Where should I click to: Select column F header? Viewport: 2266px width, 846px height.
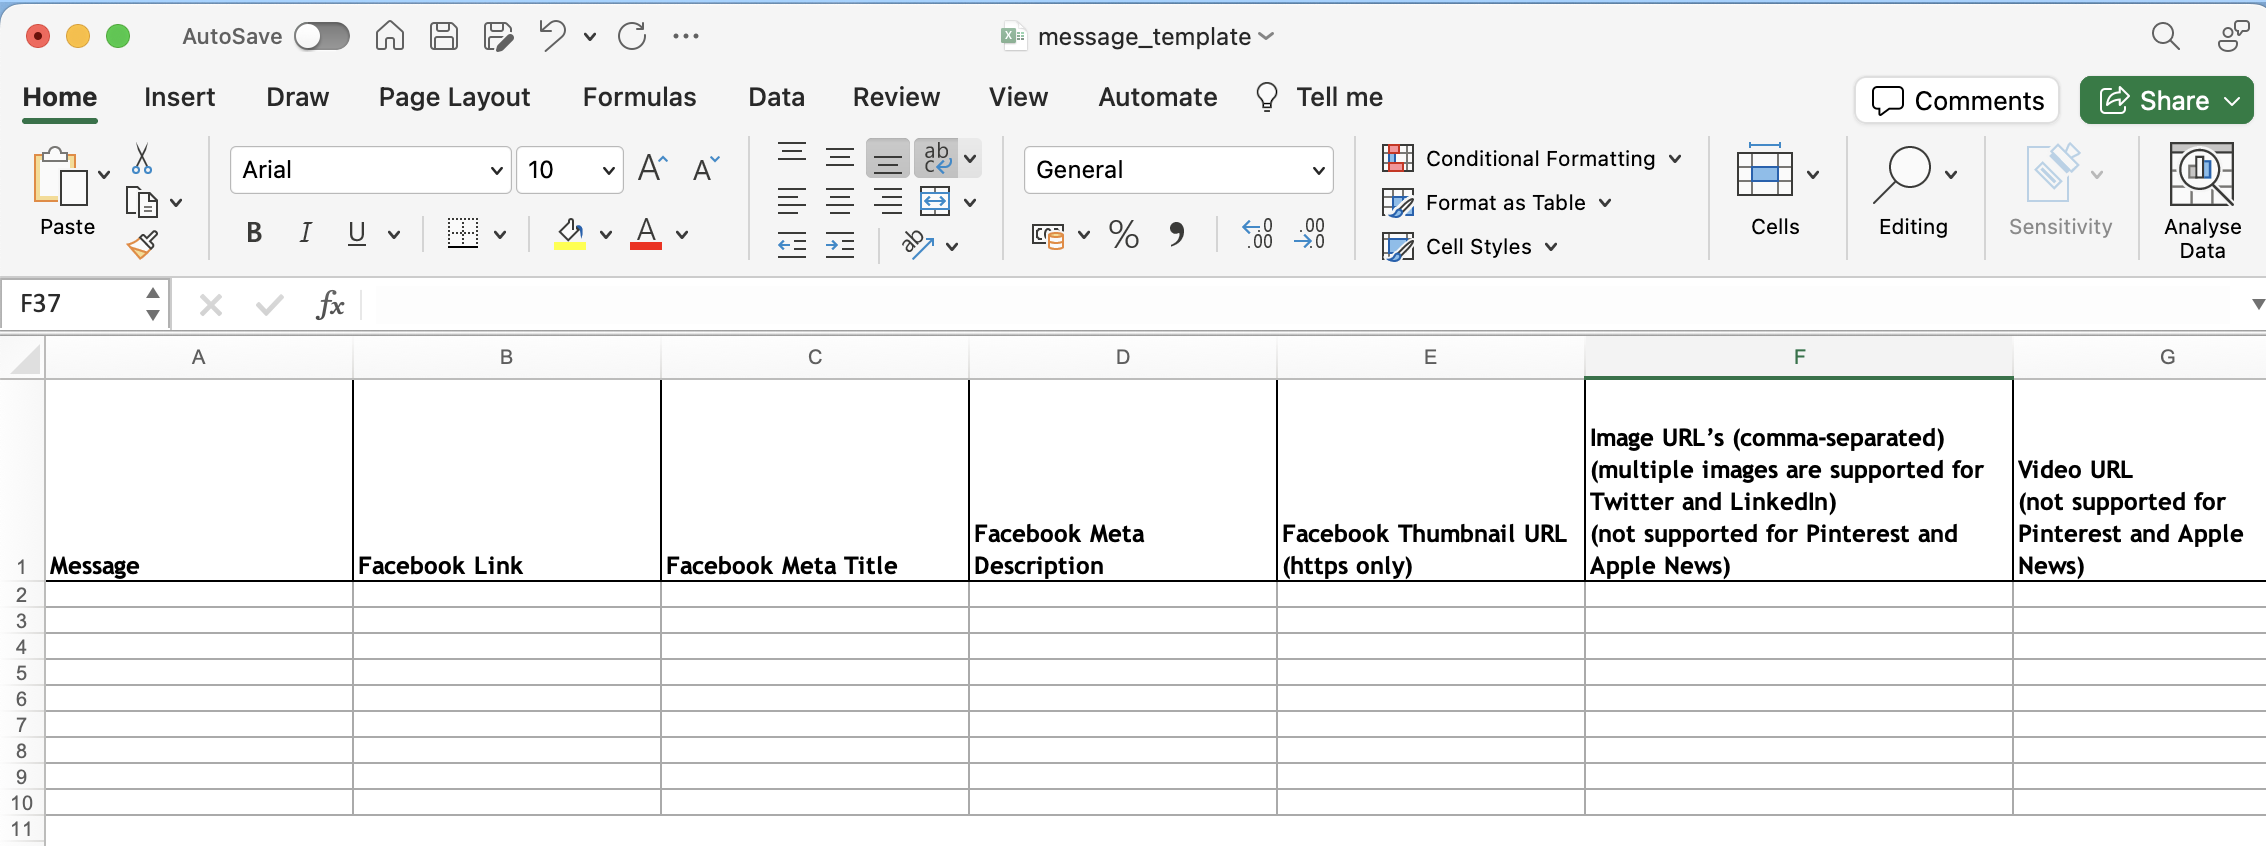1799,357
